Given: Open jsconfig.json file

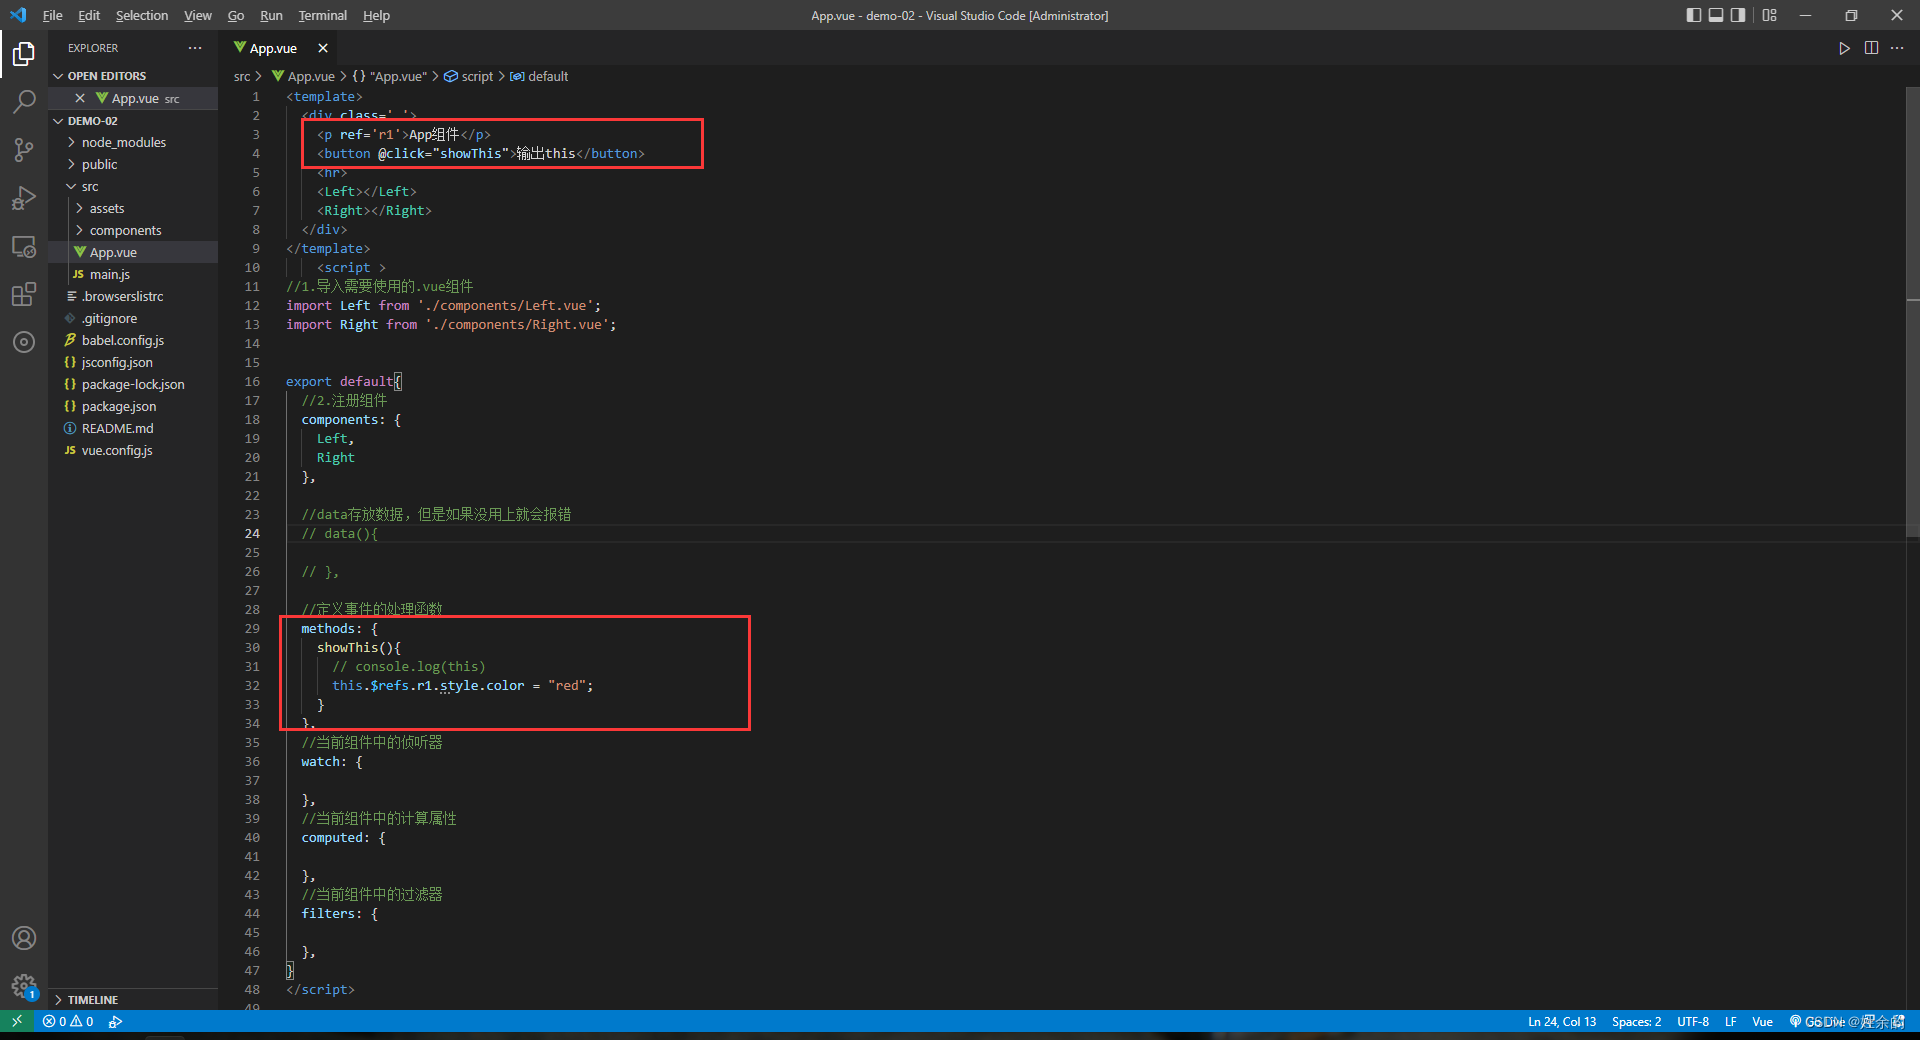Looking at the screenshot, I should coord(117,362).
